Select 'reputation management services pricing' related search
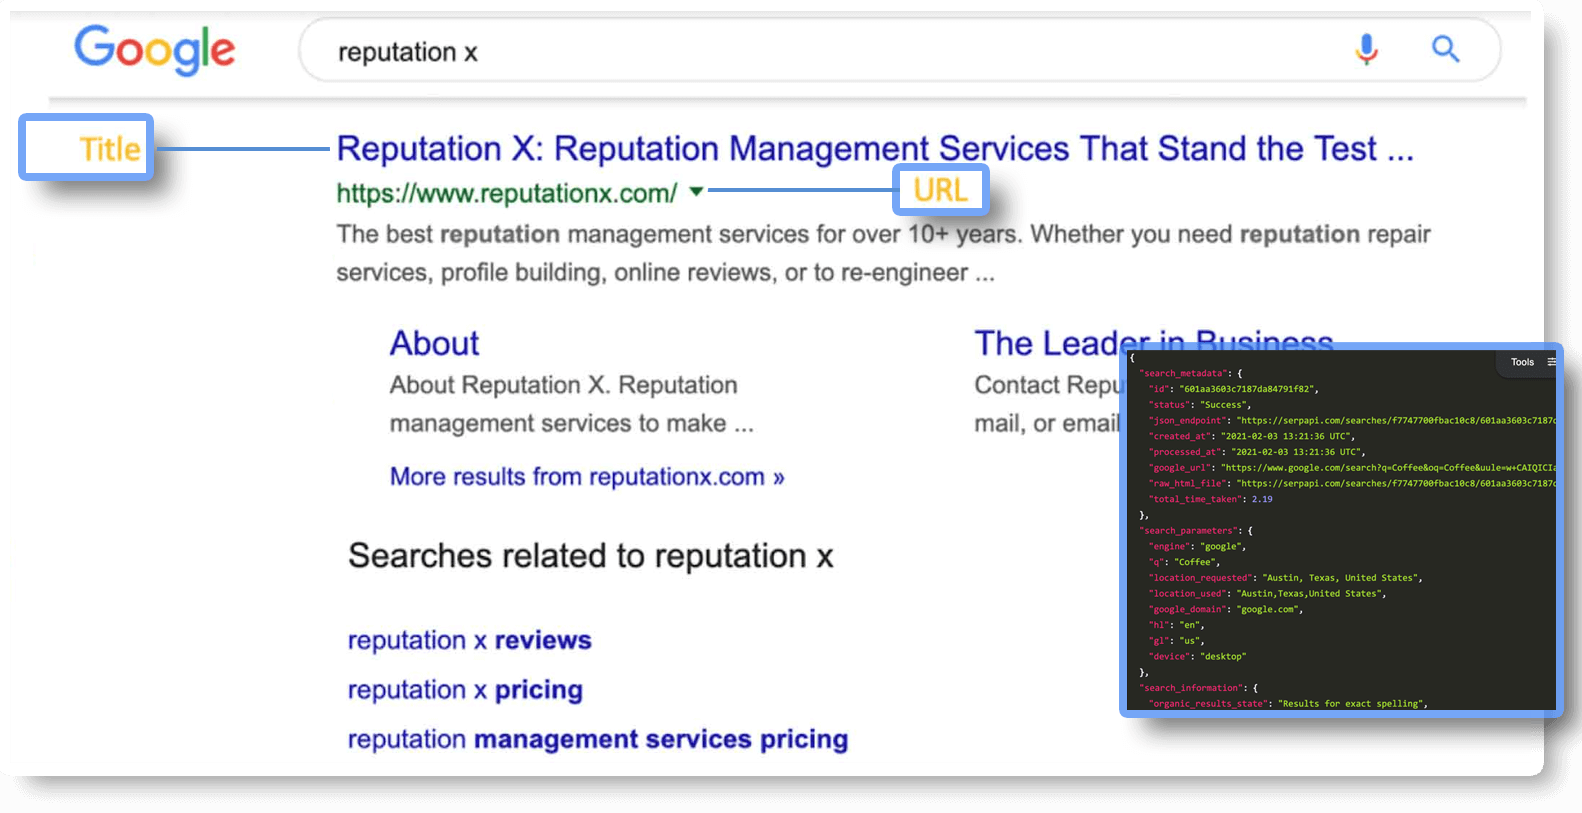The width and height of the screenshot is (1582, 813). [598, 740]
